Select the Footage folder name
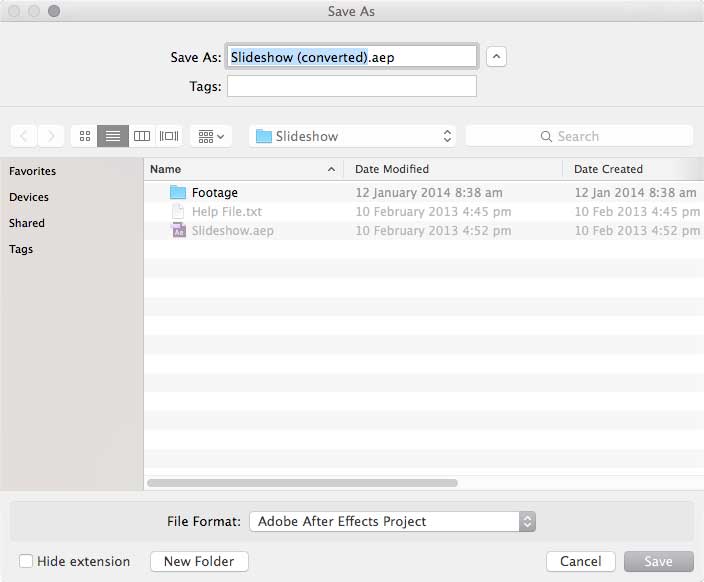704x582 pixels. [x=215, y=193]
